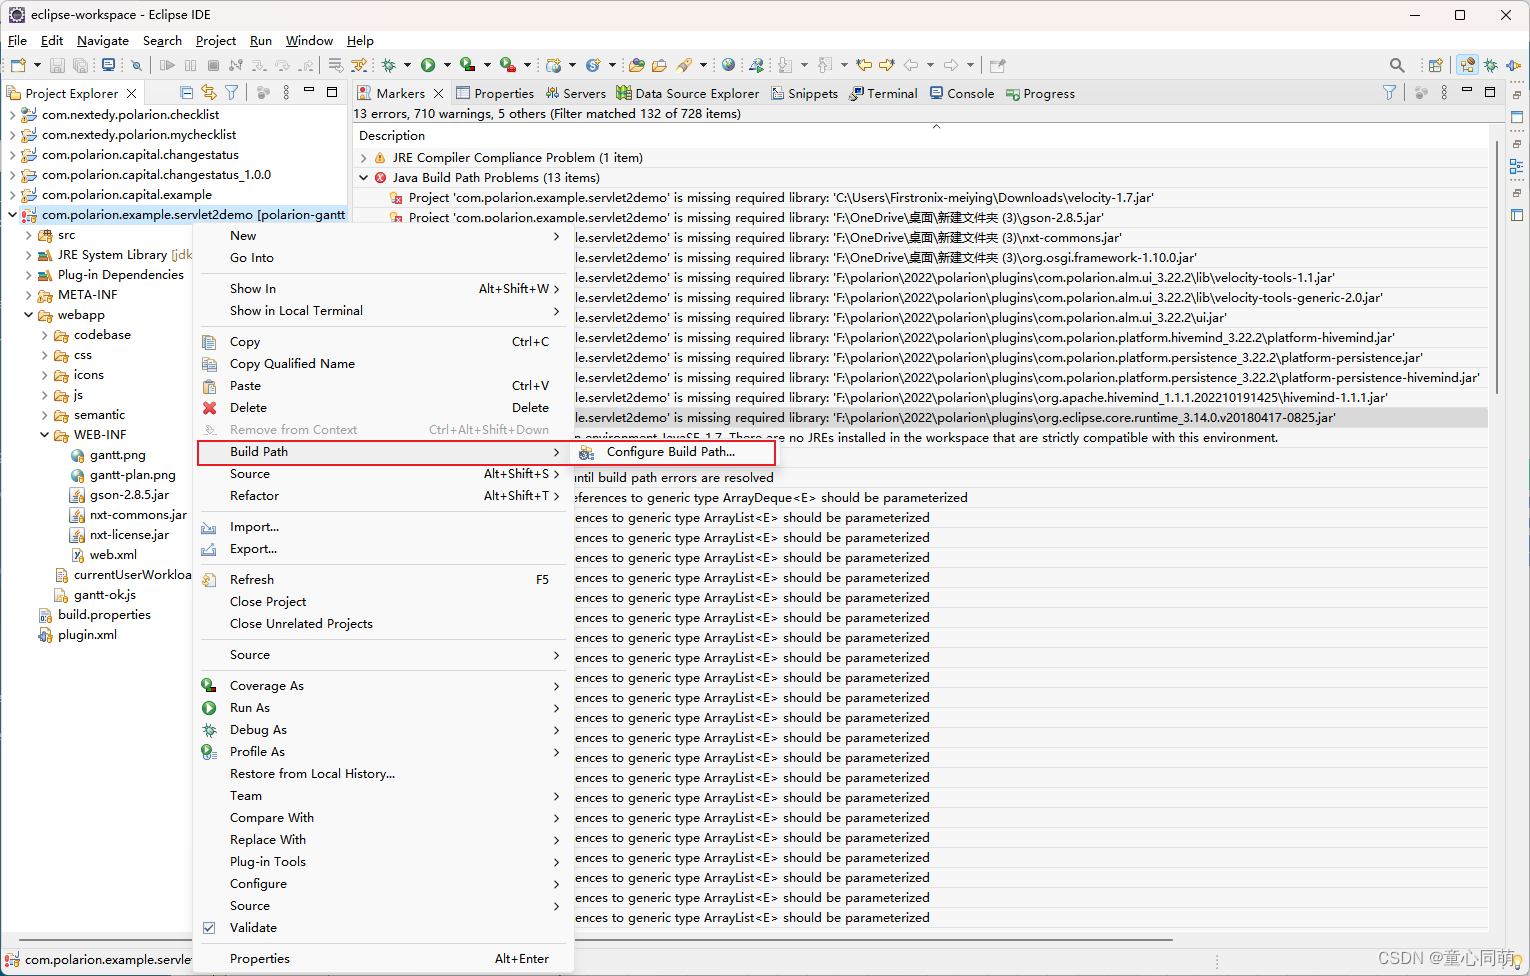Open the Run button dropdown arrow

[x=447, y=65]
